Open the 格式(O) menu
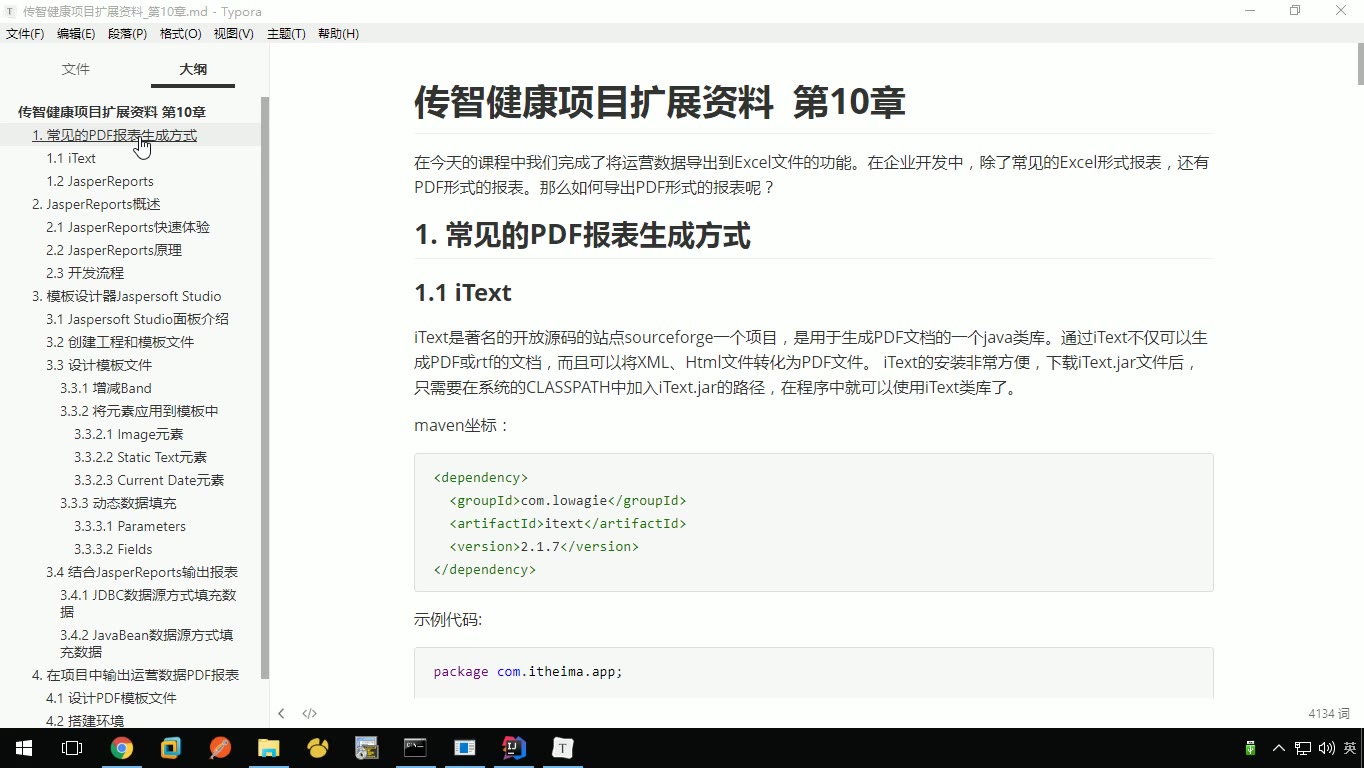The height and width of the screenshot is (768, 1364). click(180, 34)
